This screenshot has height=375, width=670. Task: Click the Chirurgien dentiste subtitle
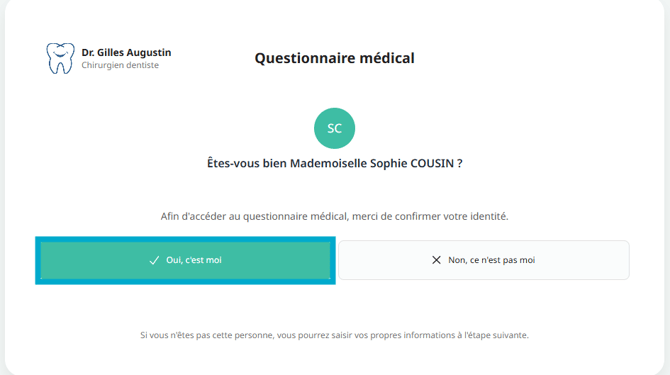pyautogui.click(x=120, y=65)
